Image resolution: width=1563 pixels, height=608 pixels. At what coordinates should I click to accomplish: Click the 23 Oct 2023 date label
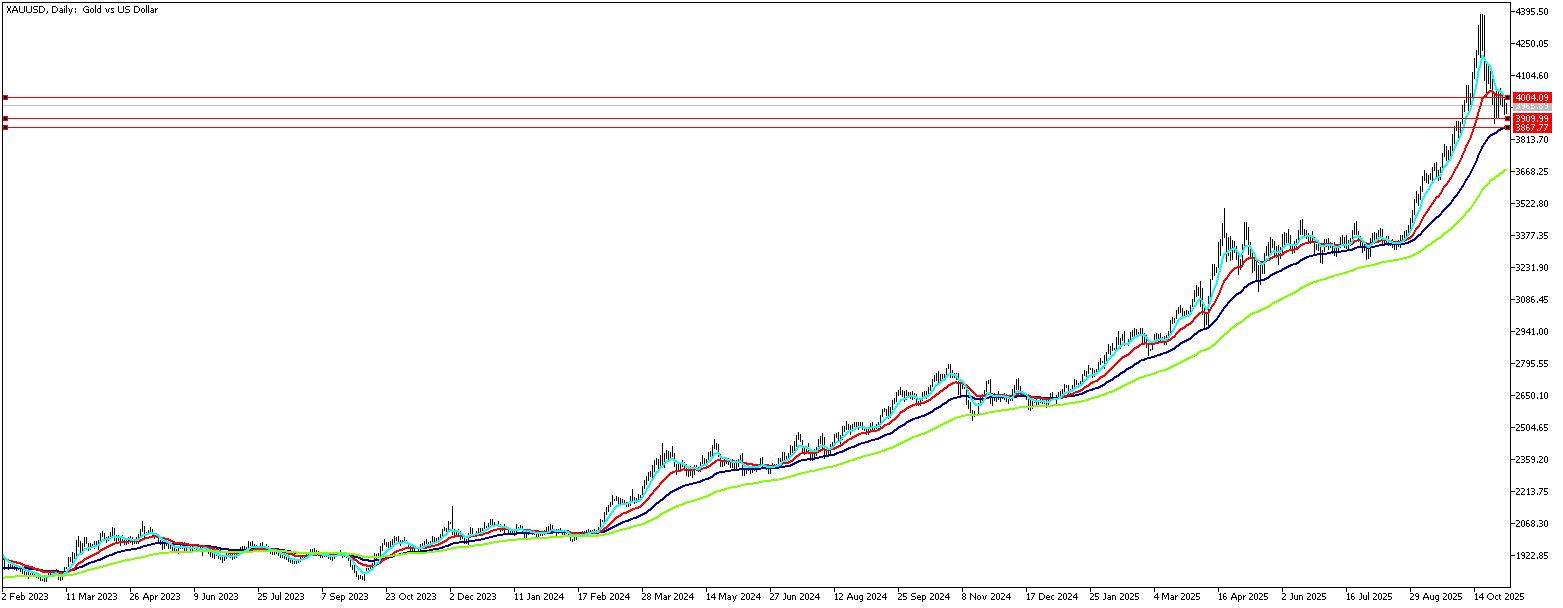click(411, 596)
